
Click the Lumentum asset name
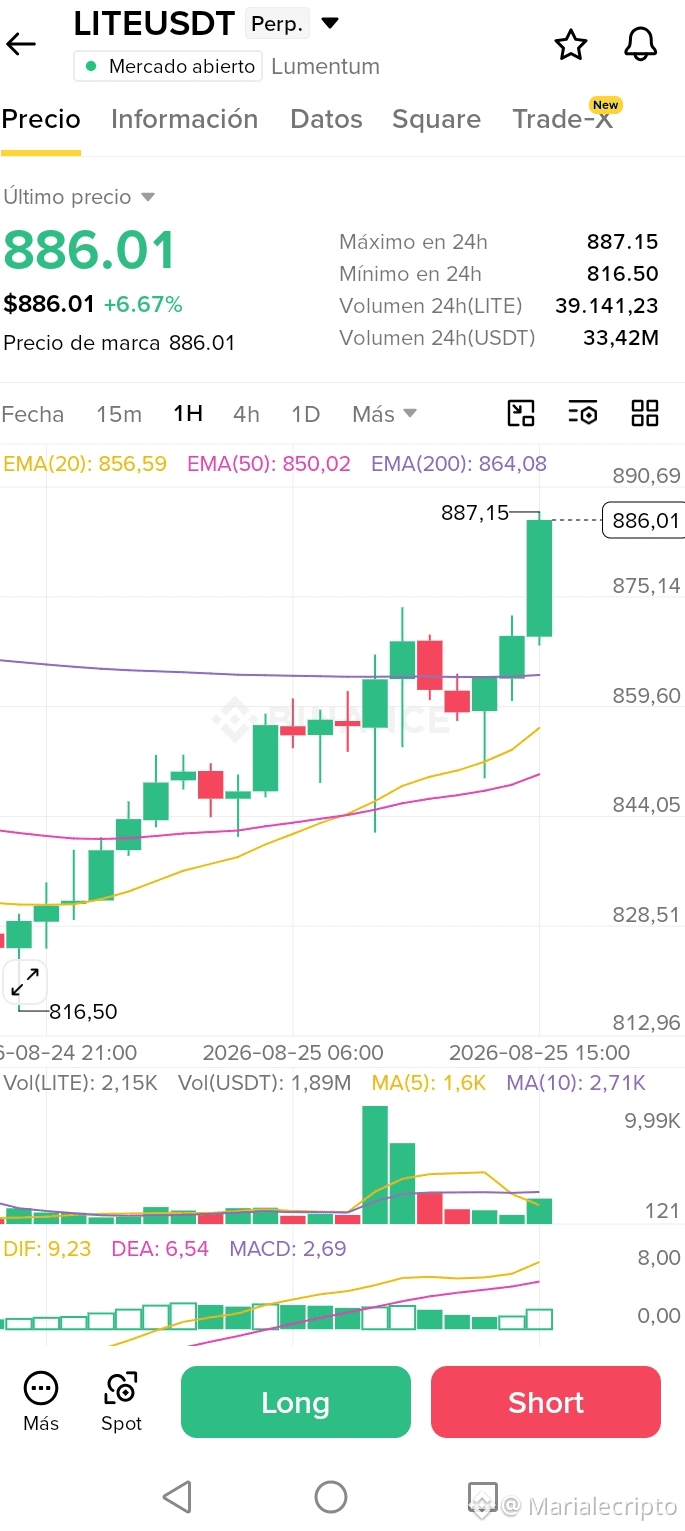(326, 67)
